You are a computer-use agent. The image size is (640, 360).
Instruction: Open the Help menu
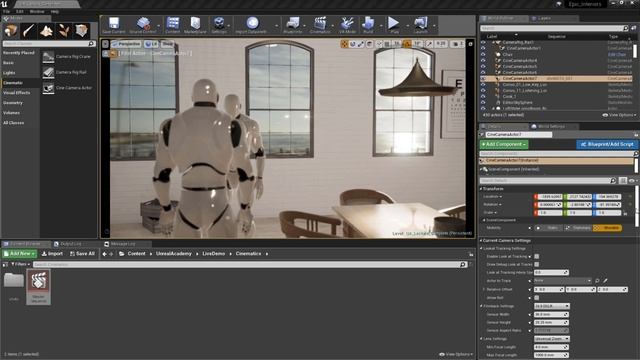point(55,11)
